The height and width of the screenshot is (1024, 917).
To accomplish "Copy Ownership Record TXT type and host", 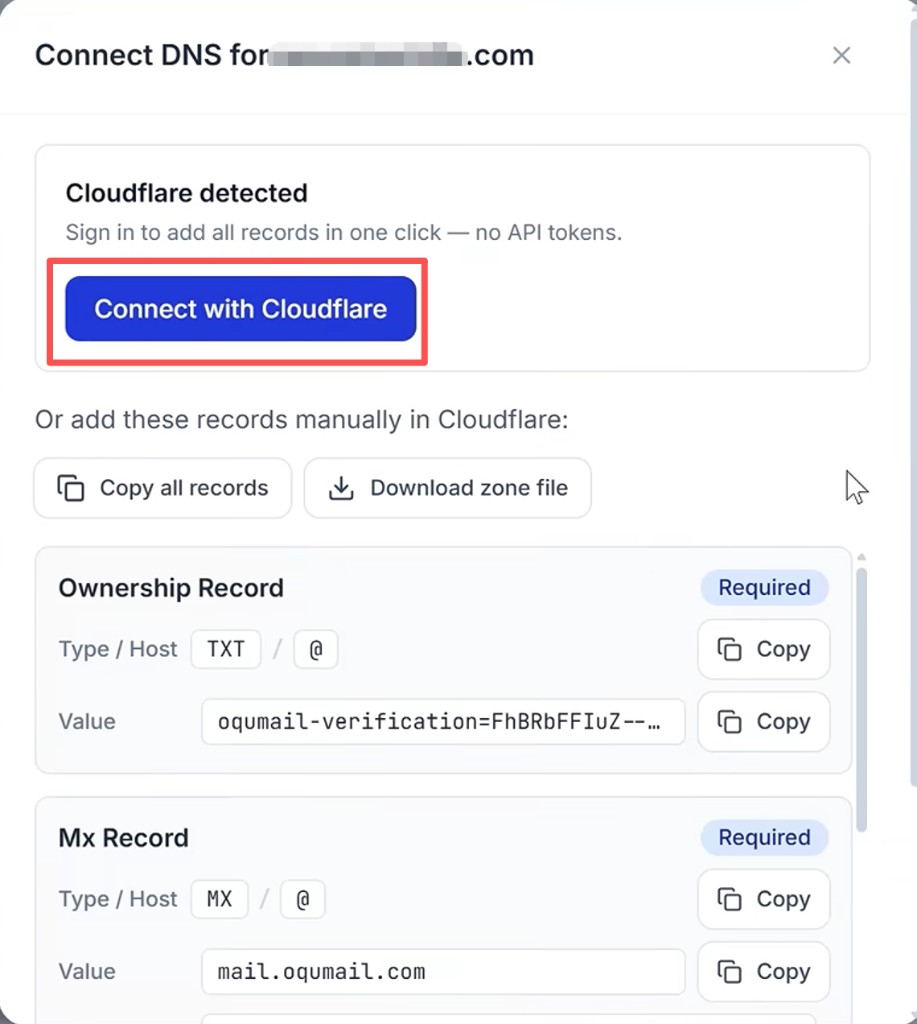I will 764,649.
